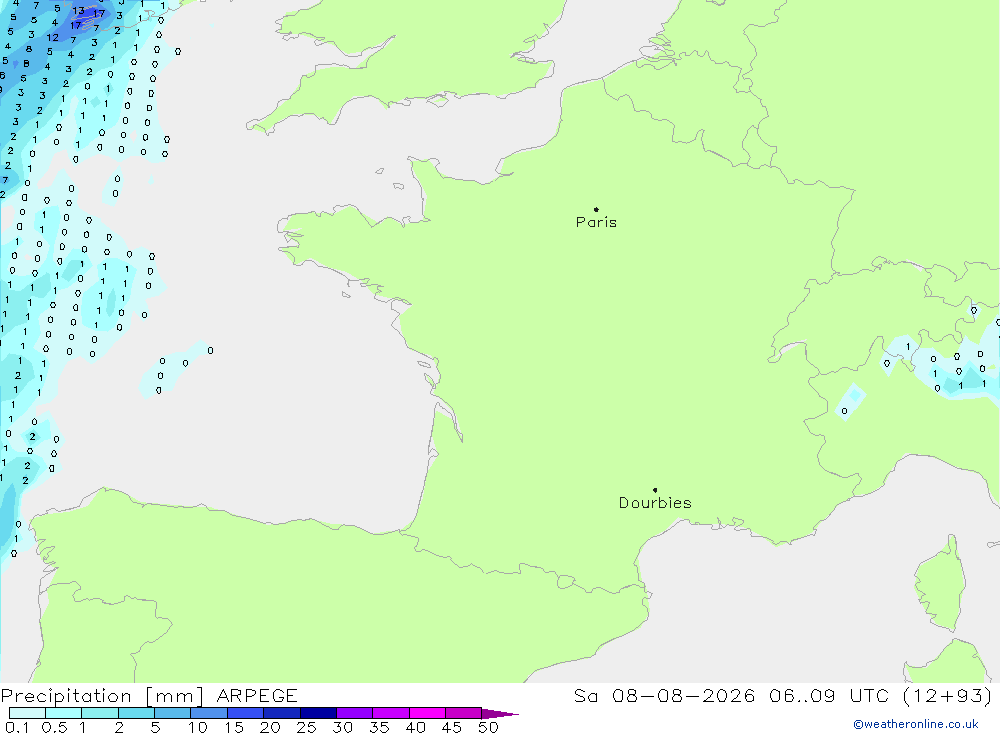
Task: Click the '50' legend scale value
Action: click(488, 727)
